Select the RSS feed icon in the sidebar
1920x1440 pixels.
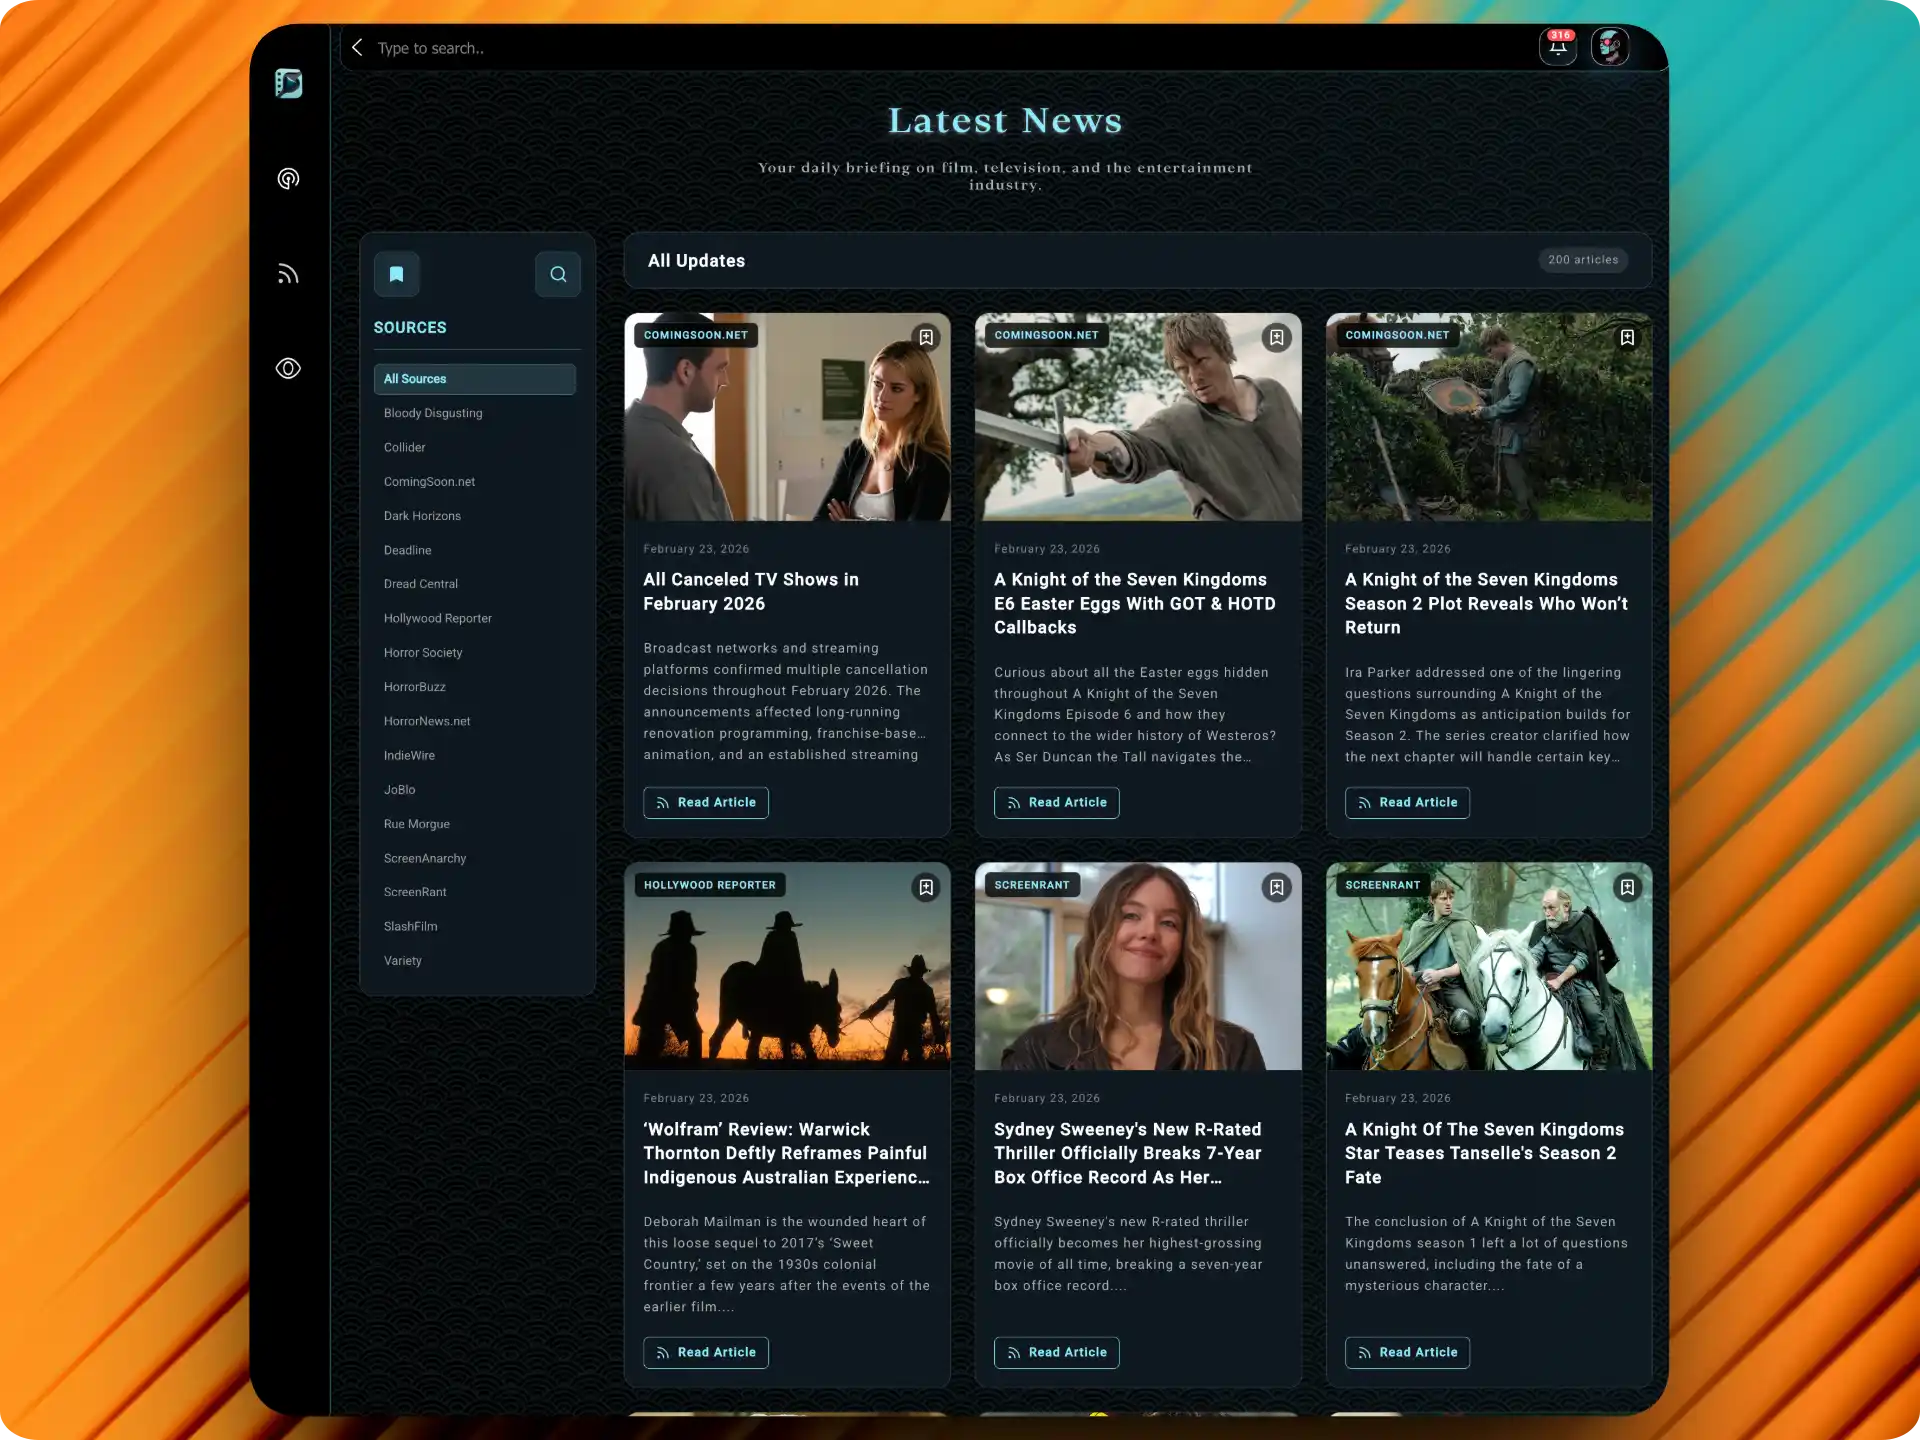pyautogui.click(x=289, y=273)
